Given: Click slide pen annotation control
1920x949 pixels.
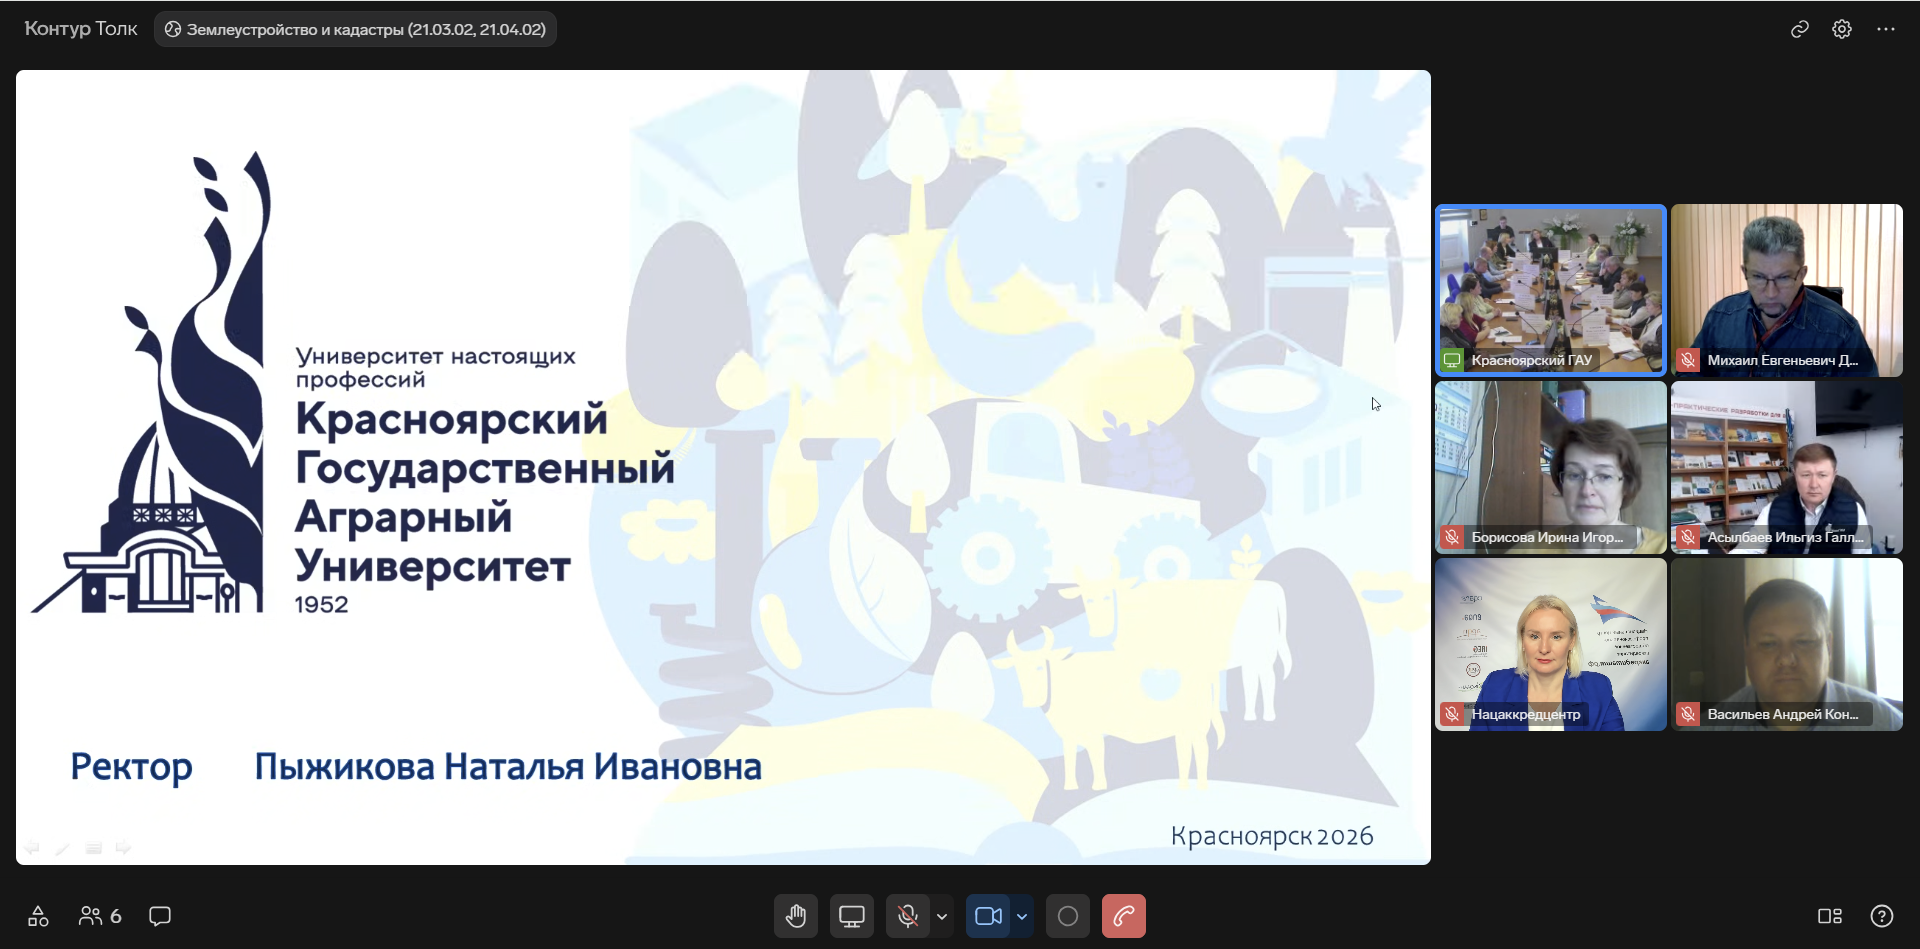Looking at the screenshot, I should coord(62,848).
